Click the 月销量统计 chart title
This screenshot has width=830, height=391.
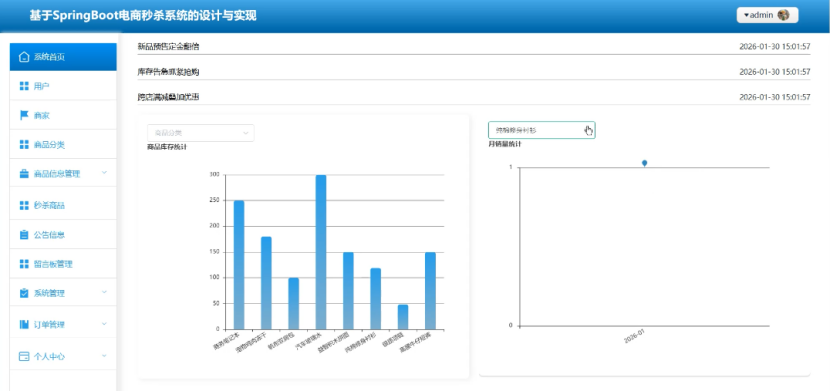pyautogui.click(x=505, y=144)
